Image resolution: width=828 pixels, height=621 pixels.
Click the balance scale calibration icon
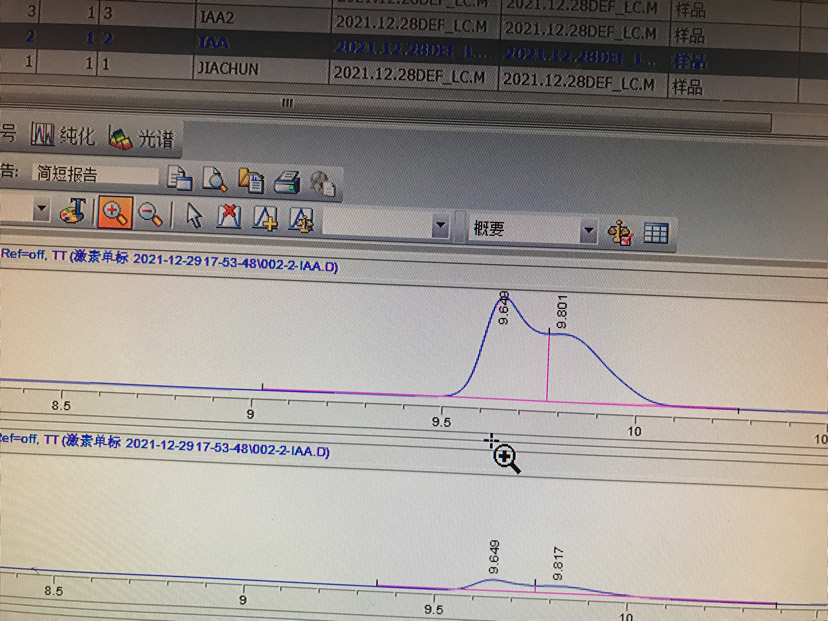pos(620,233)
